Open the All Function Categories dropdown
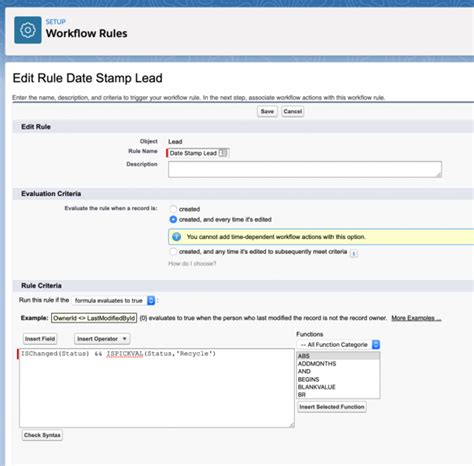The height and width of the screenshot is (466, 474). 338,344
